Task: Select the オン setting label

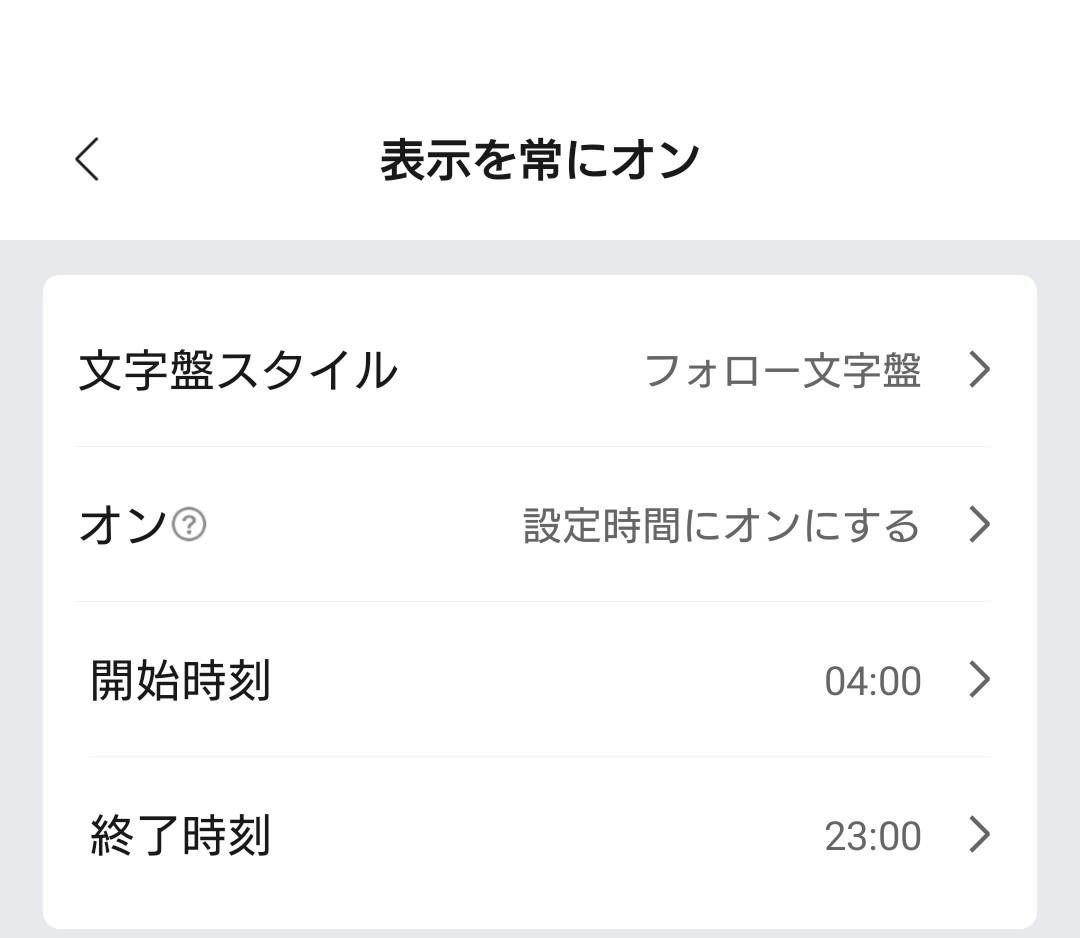Action: [123, 525]
